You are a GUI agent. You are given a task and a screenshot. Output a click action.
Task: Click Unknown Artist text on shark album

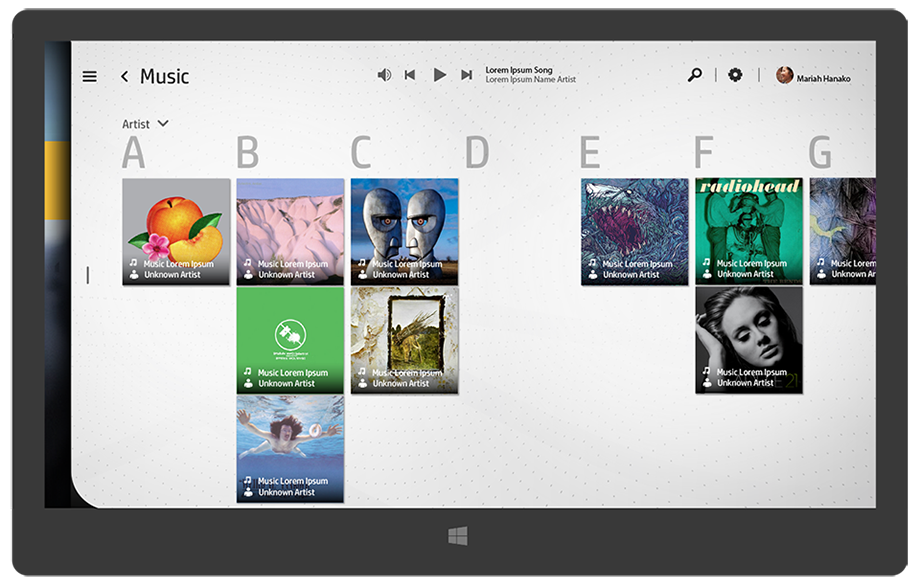631,275
